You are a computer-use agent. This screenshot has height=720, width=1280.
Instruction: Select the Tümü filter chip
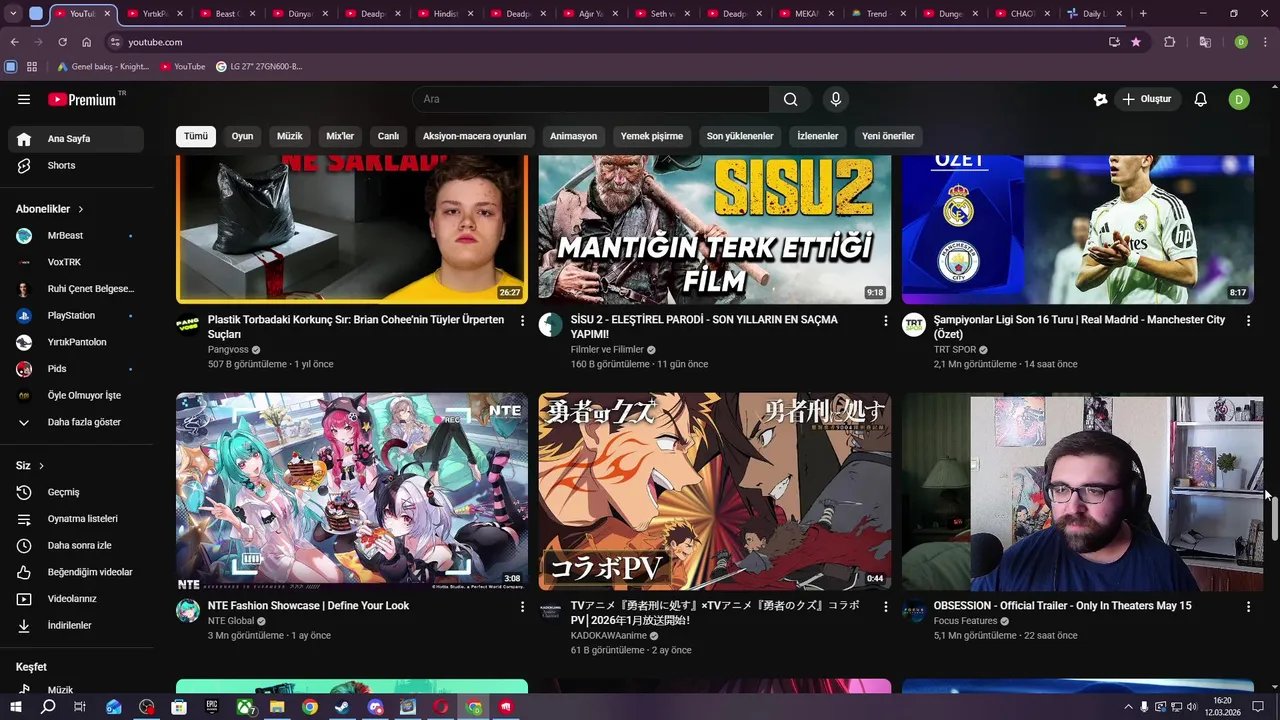pyautogui.click(x=196, y=136)
